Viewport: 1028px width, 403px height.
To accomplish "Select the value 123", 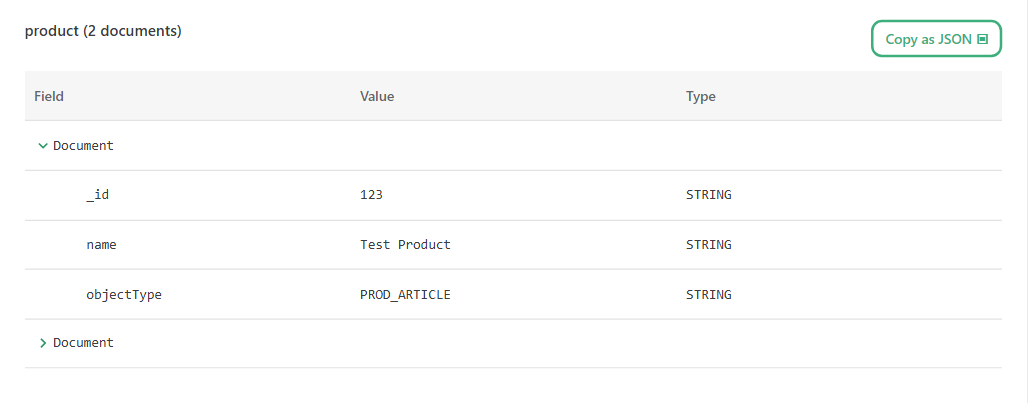I will pyautogui.click(x=371, y=195).
